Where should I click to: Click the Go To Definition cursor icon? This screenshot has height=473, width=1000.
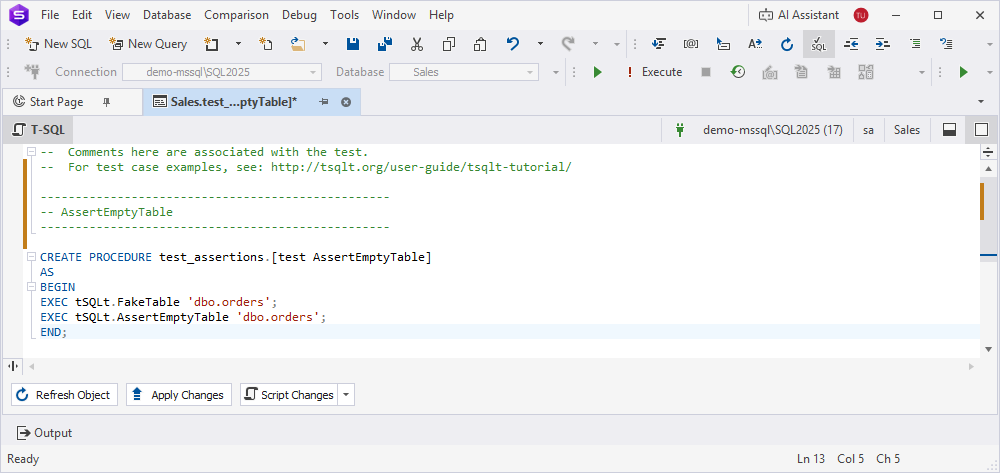point(723,44)
